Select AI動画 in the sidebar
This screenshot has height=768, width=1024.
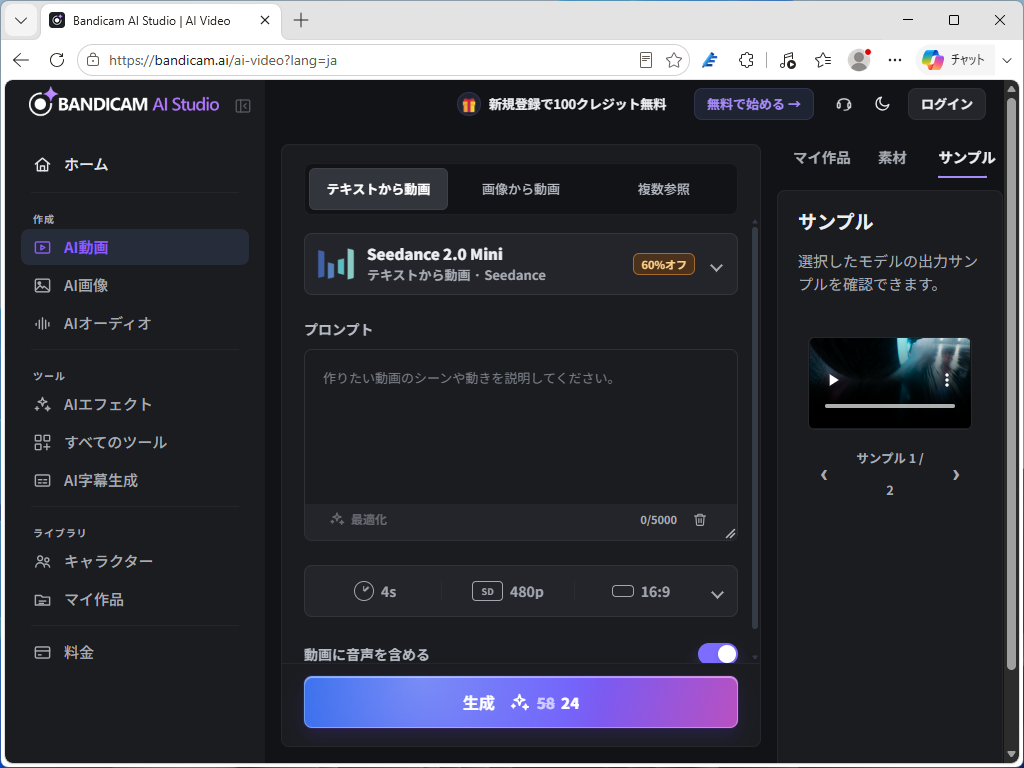[135, 248]
